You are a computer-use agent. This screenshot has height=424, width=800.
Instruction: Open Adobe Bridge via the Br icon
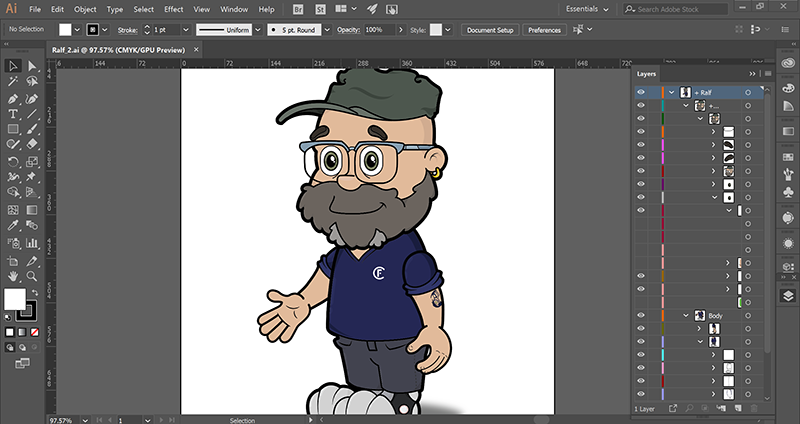point(300,9)
